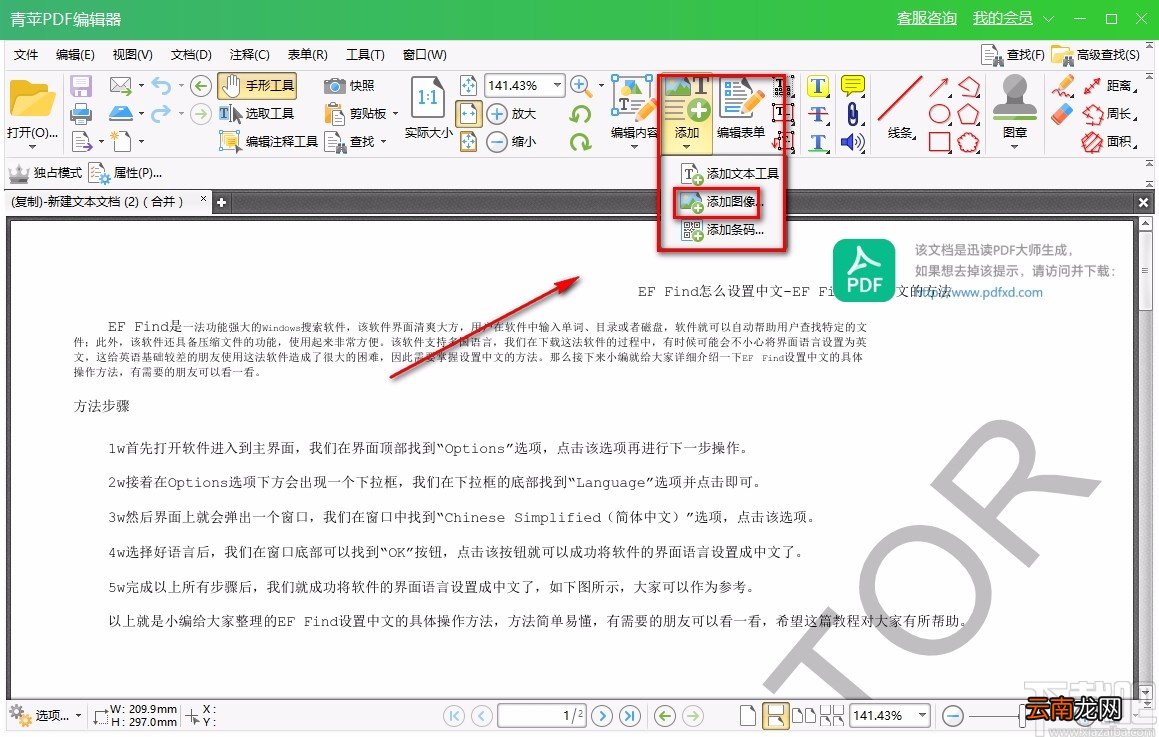Click Find (查找(F)) in menu bar right

coord(1013,55)
